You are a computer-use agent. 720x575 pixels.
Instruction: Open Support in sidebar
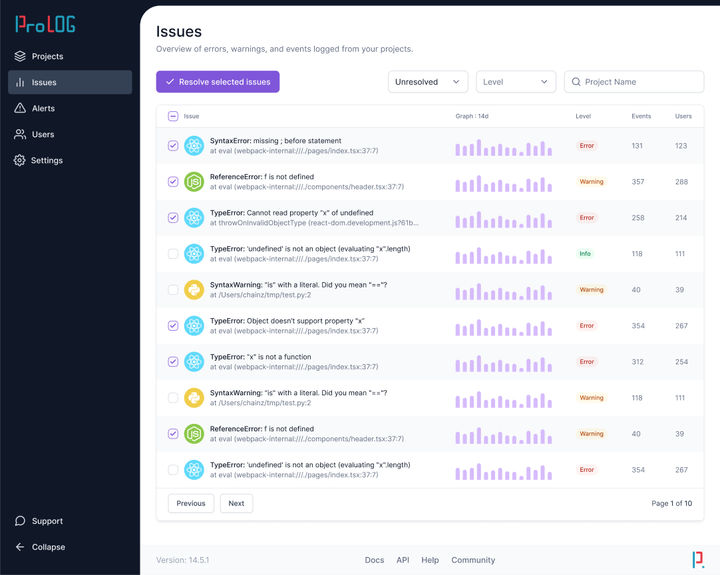click(70, 521)
